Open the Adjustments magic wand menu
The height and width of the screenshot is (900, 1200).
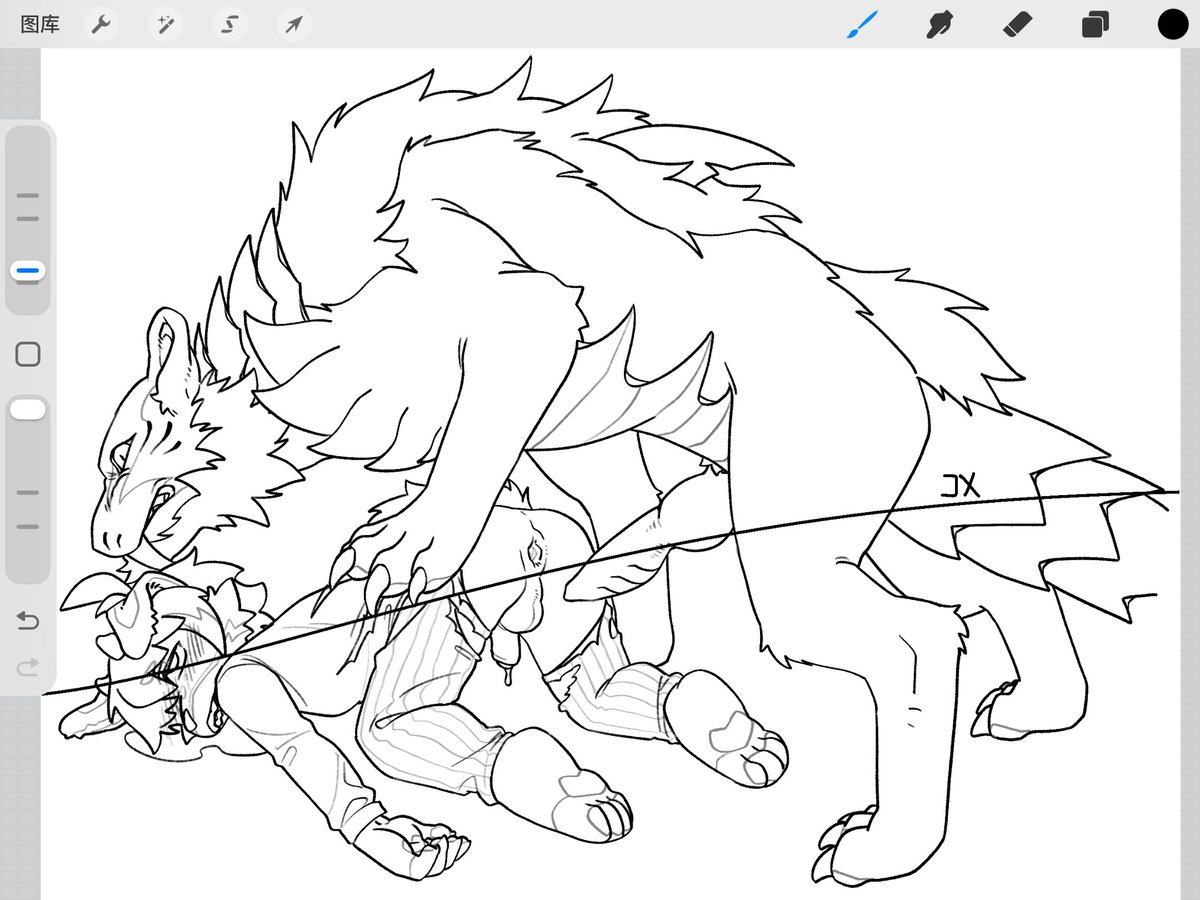pos(165,24)
